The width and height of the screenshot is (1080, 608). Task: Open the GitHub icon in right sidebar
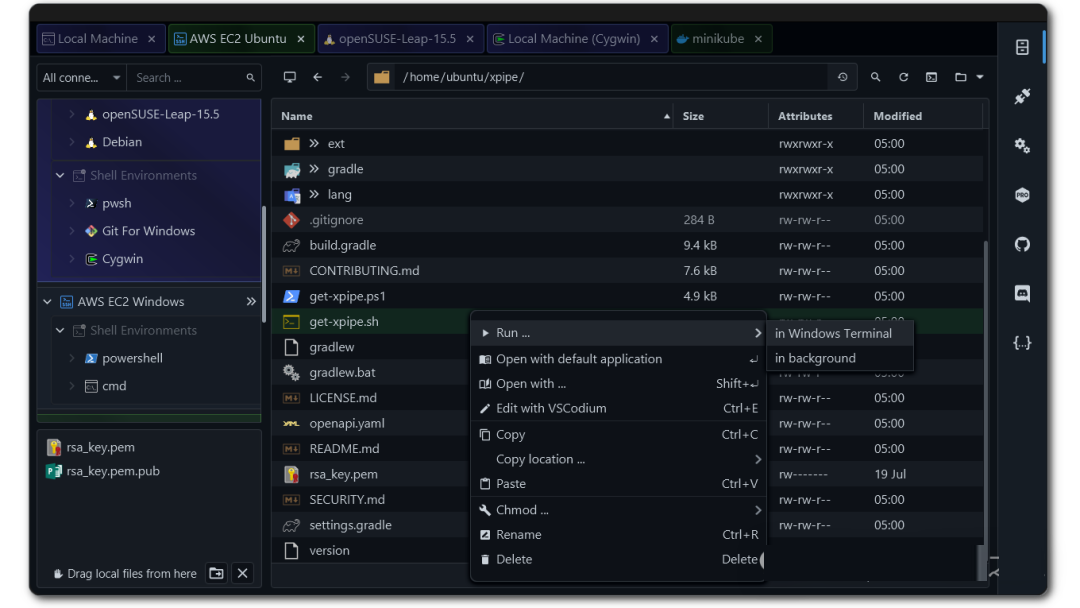1022,245
